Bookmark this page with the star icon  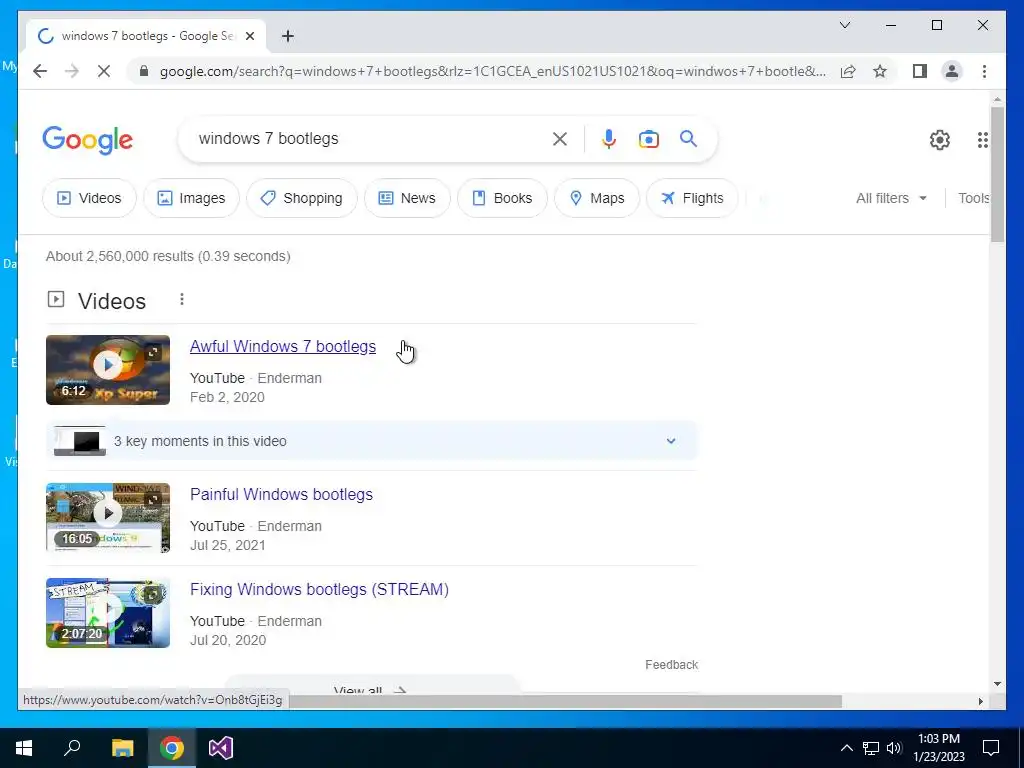point(880,71)
